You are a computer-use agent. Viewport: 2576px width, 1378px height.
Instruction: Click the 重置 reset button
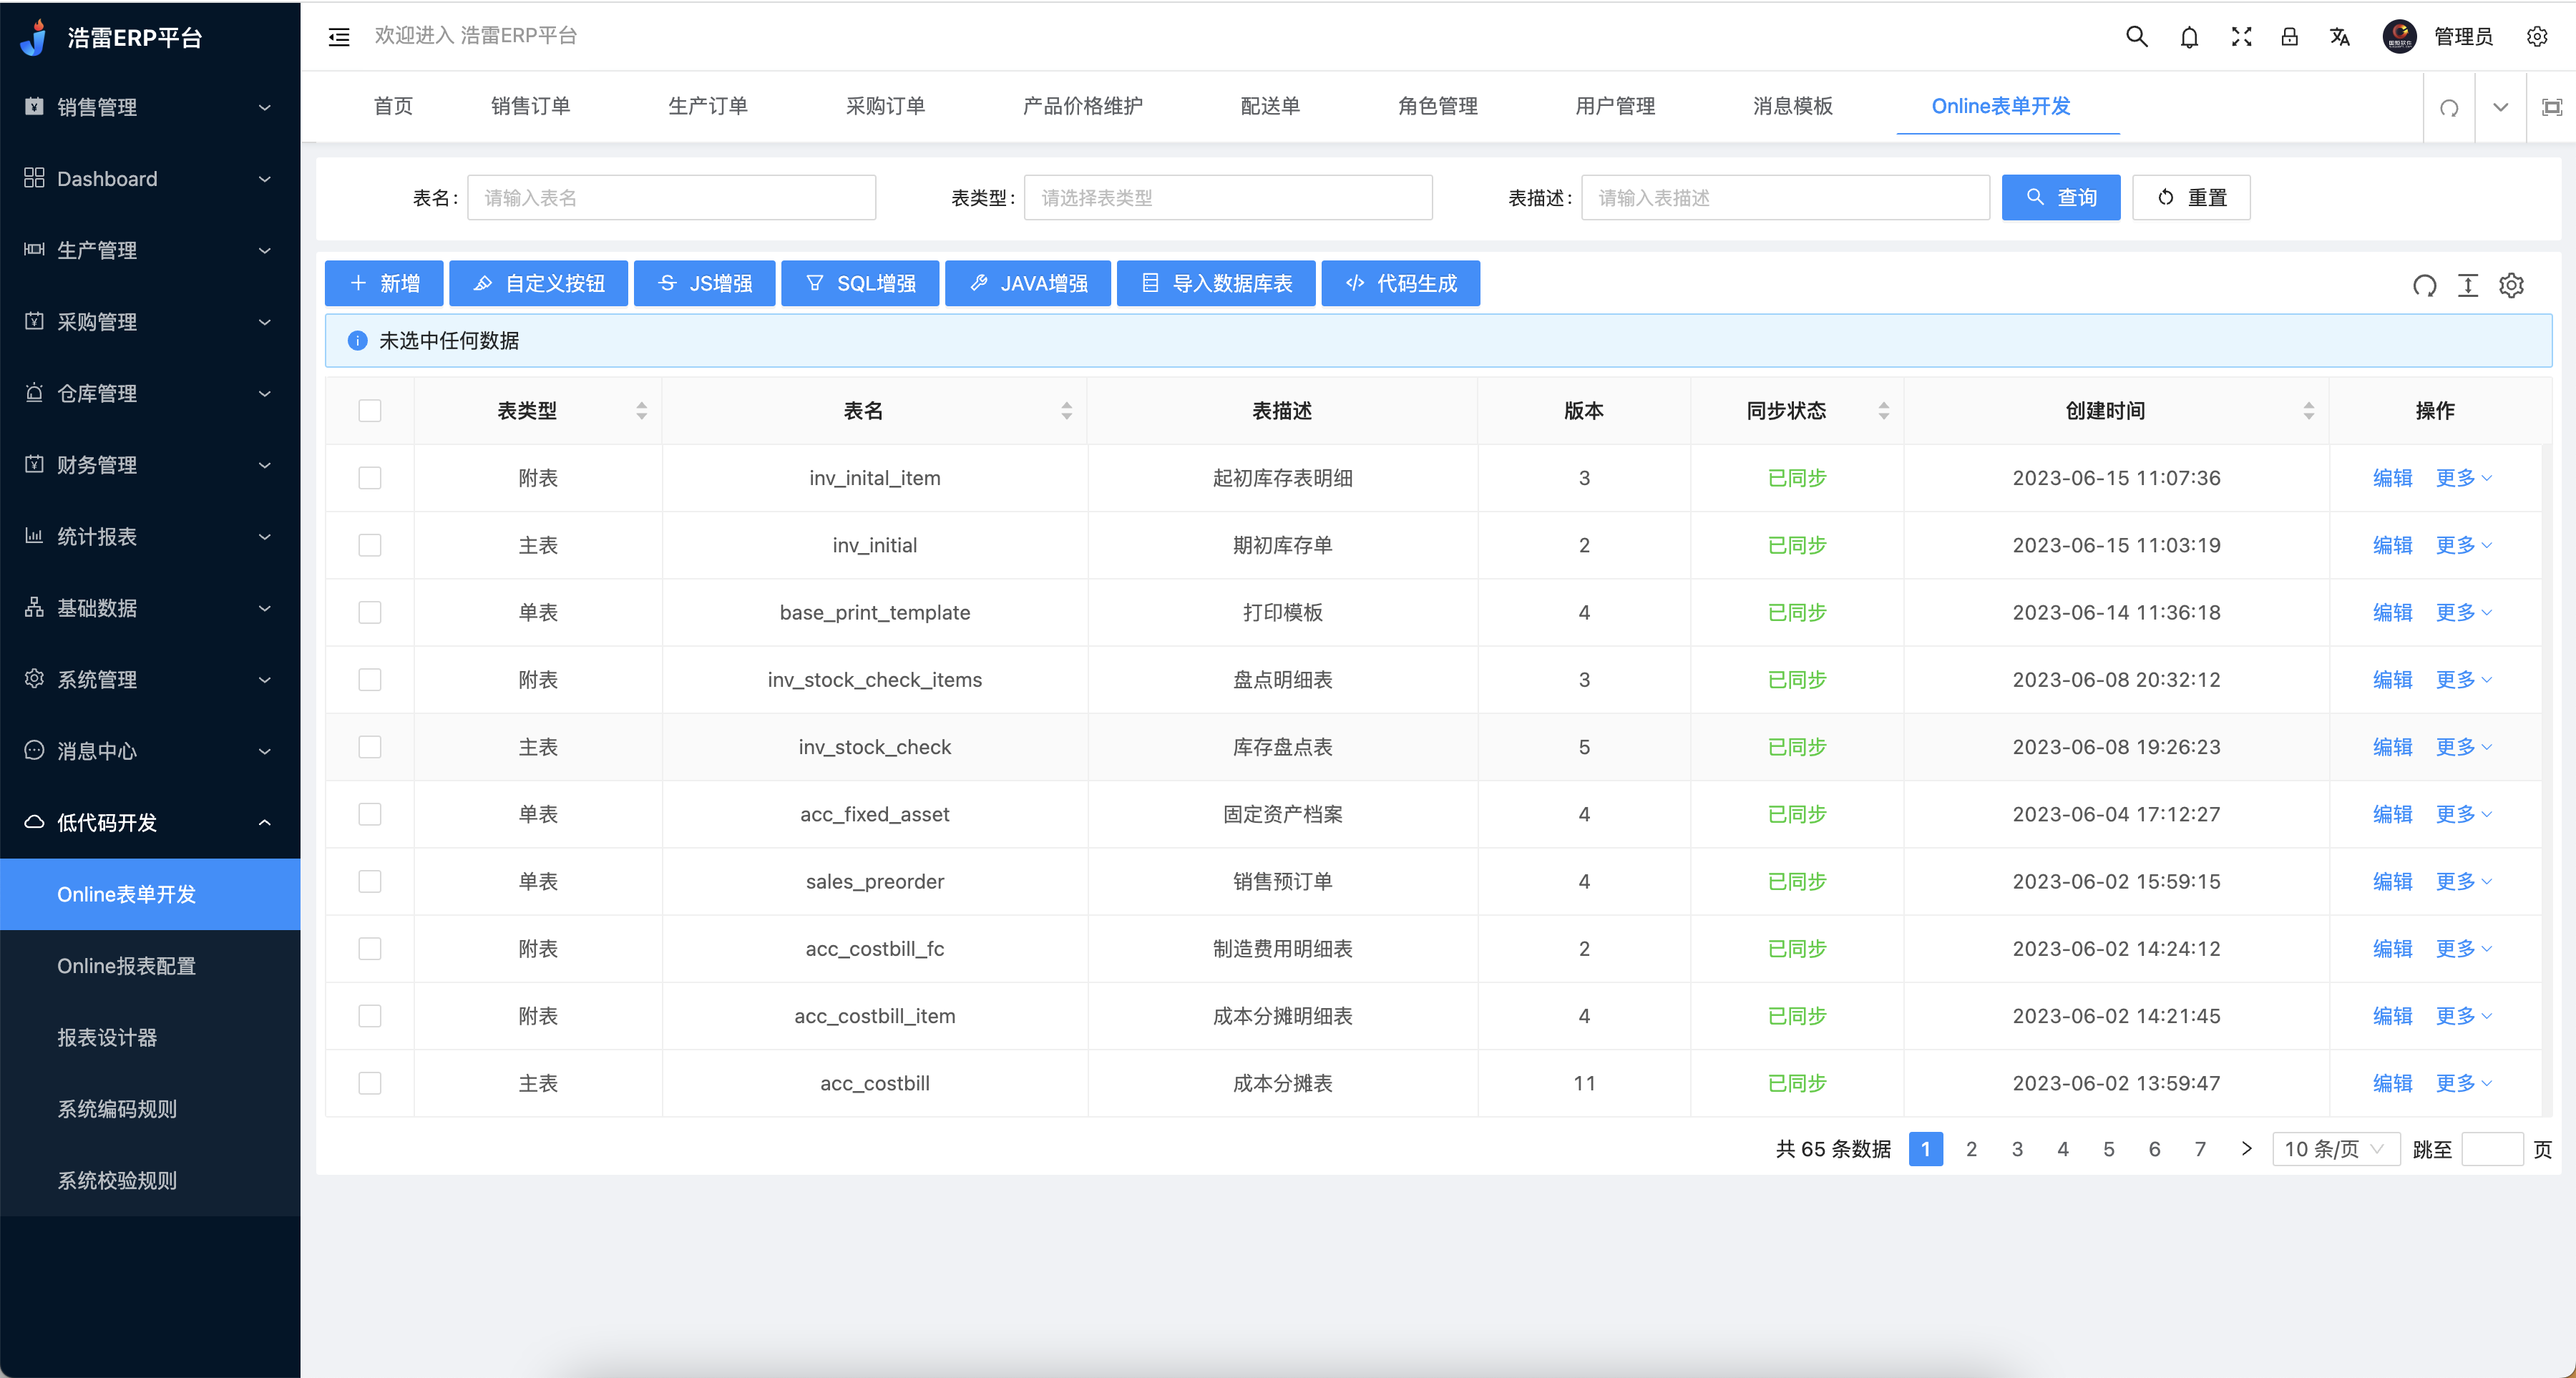pyautogui.click(x=2191, y=198)
